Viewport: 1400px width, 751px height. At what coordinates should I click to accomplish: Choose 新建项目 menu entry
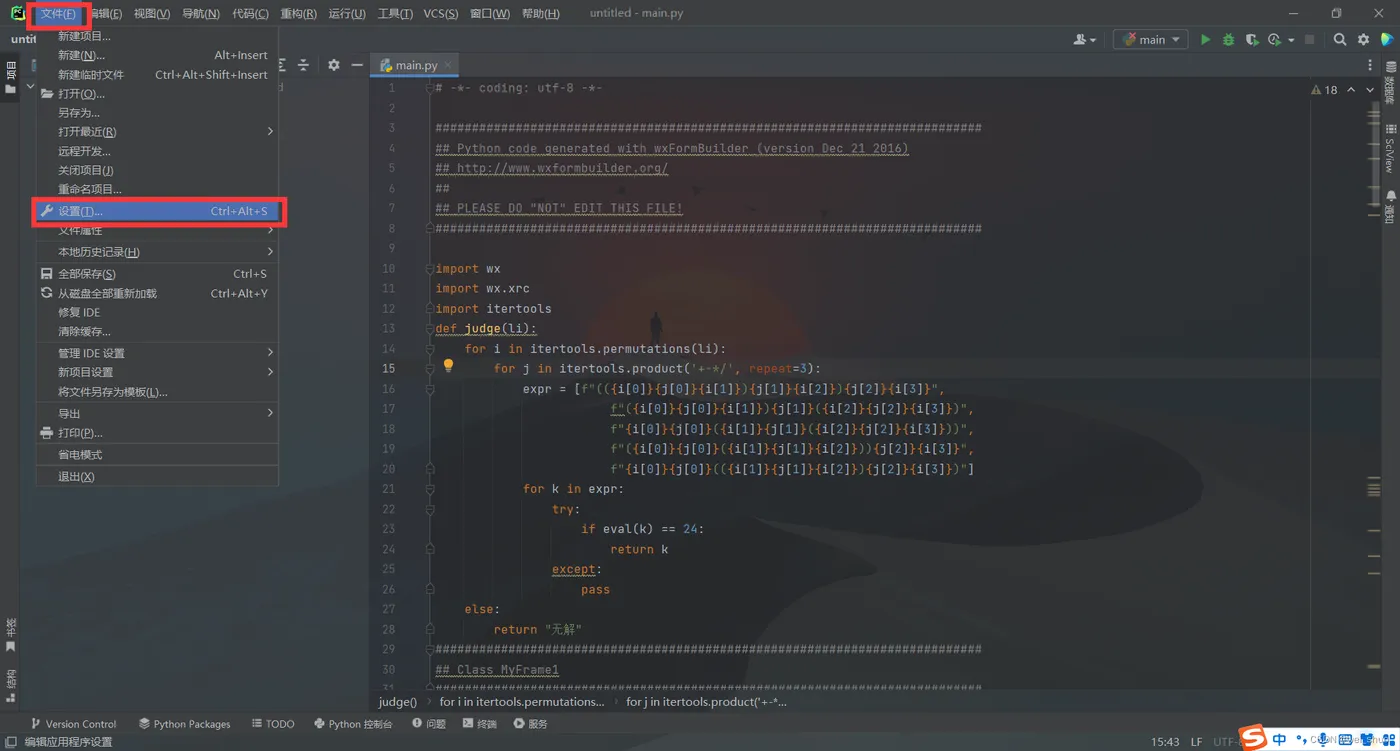click(157, 36)
